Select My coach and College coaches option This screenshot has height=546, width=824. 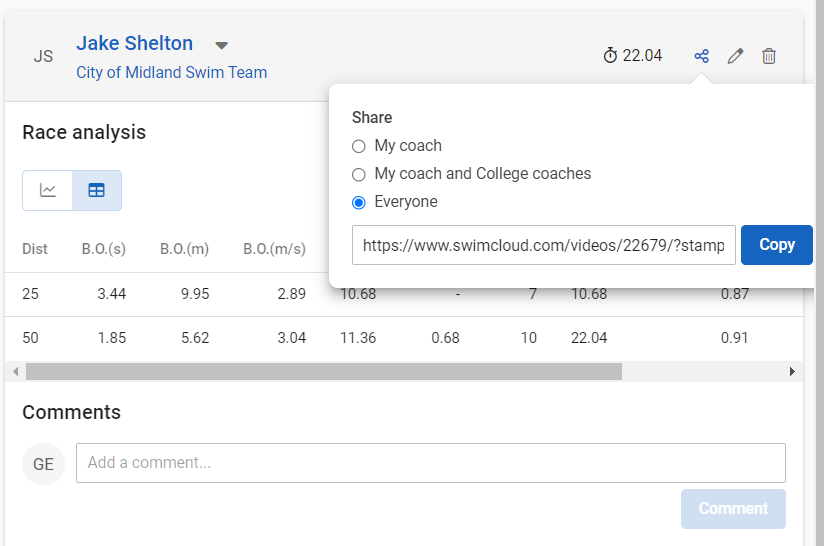point(358,174)
